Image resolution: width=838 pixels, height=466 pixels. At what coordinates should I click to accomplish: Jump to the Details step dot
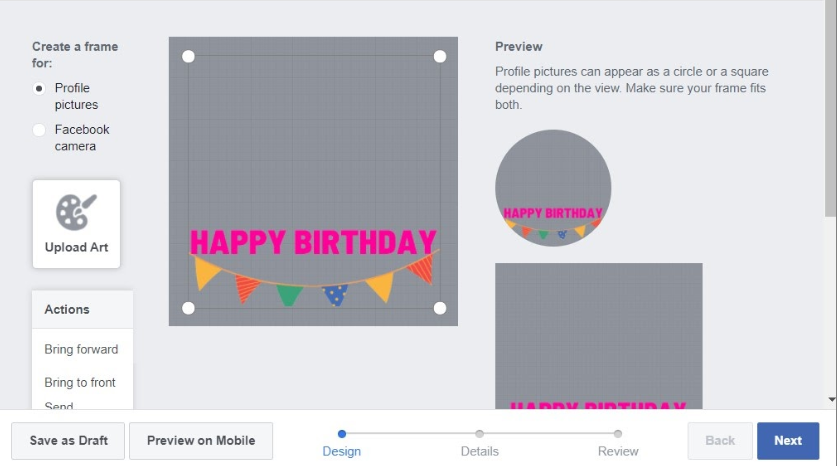pos(480,434)
